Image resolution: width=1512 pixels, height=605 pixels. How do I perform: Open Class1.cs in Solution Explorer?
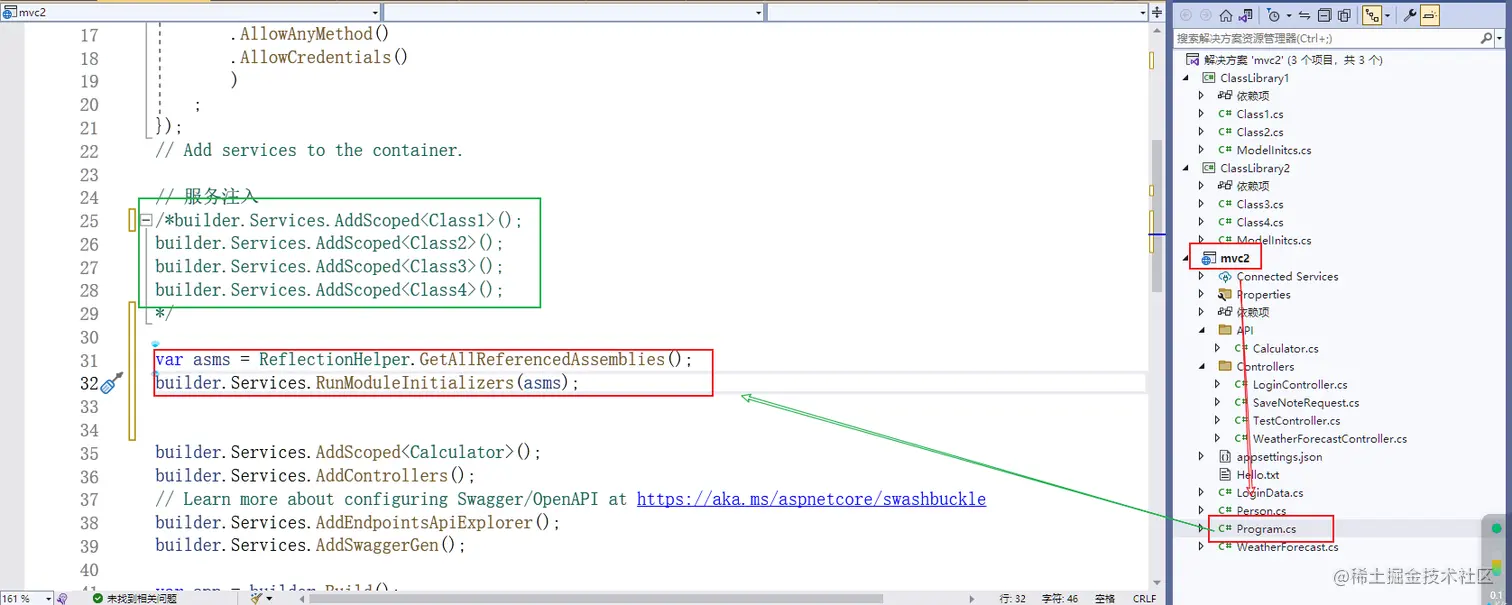[x=1259, y=114]
